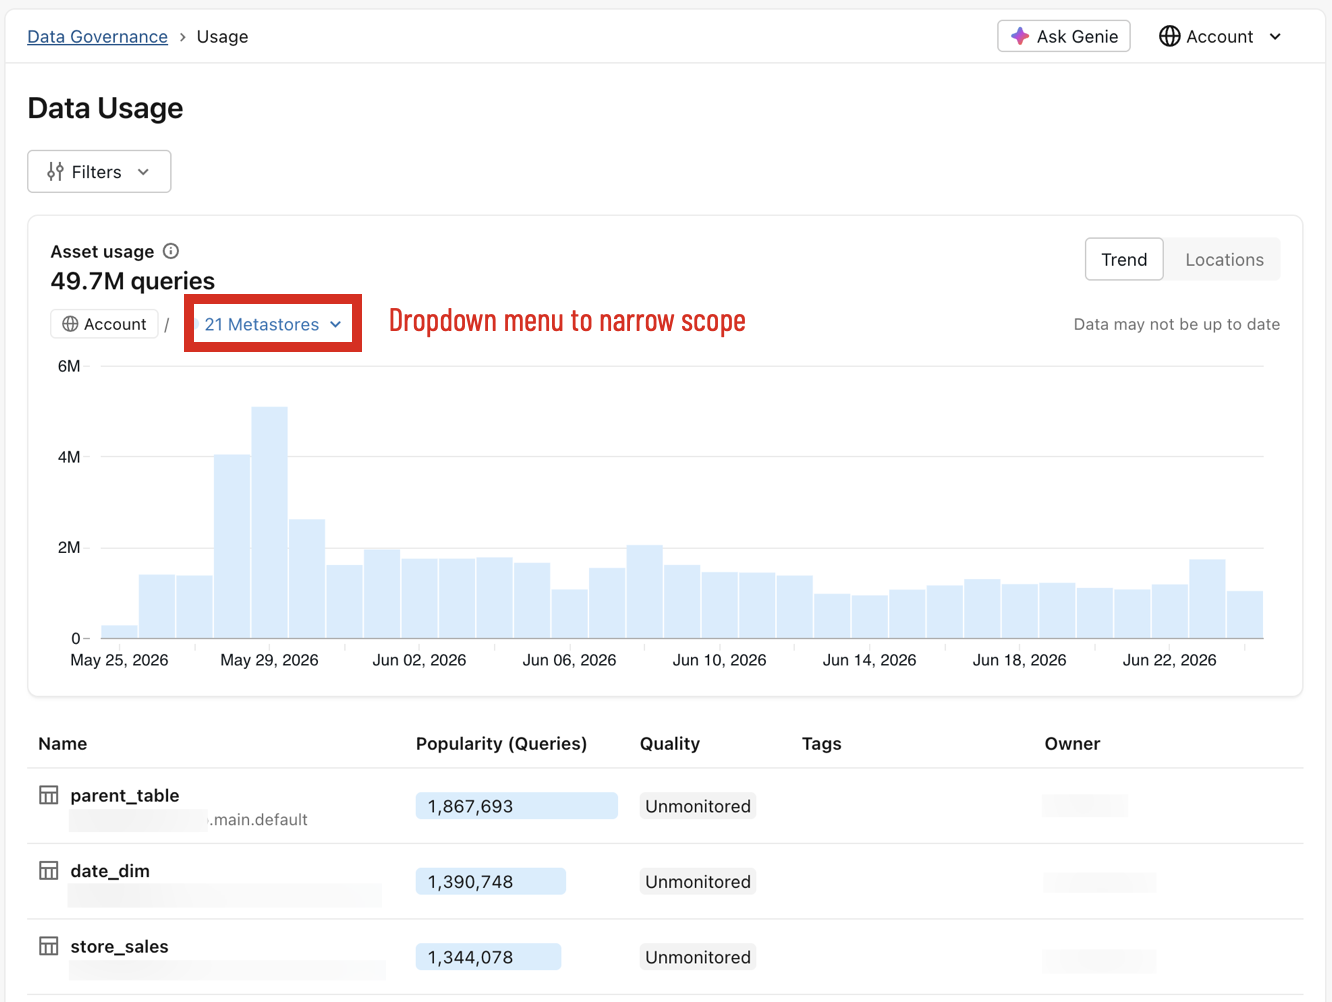Click the Owner column header
Image resolution: width=1332 pixels, height=1002 pixels.
point(1072,744)
